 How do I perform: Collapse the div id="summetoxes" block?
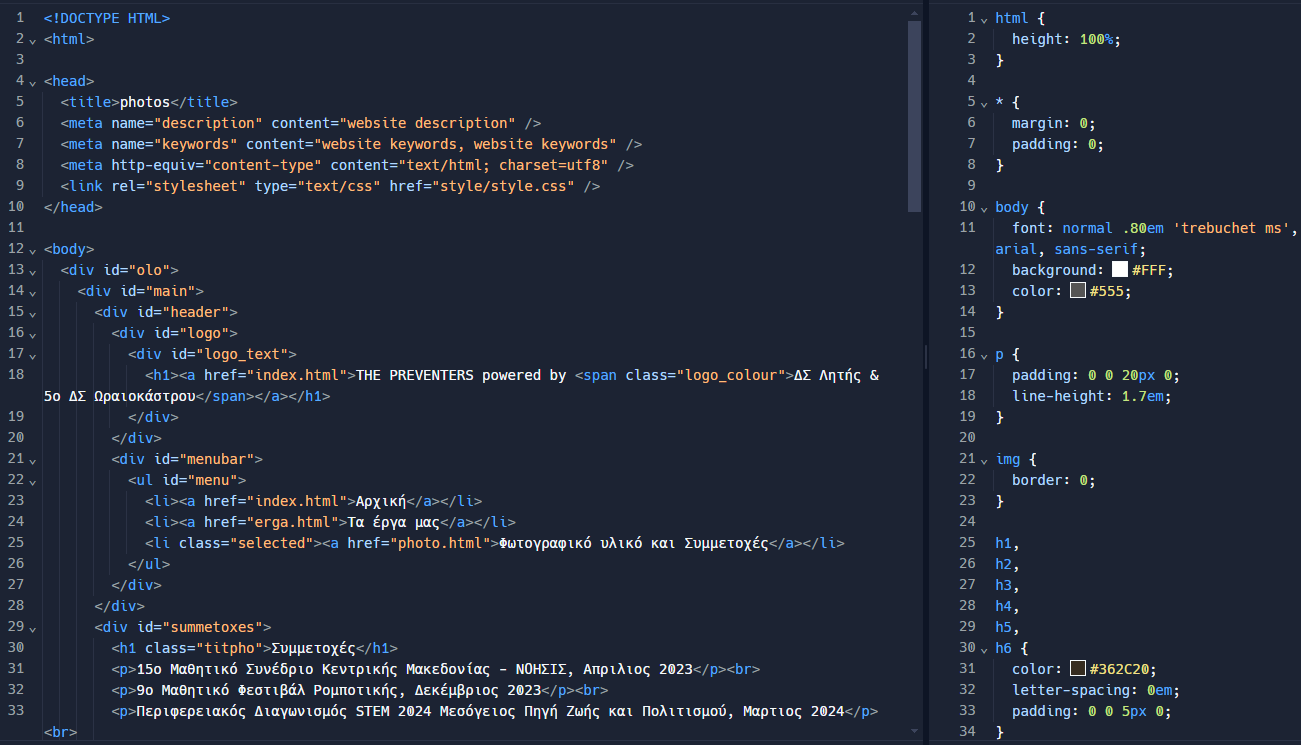pyautogui.click(x=33, y=628)
